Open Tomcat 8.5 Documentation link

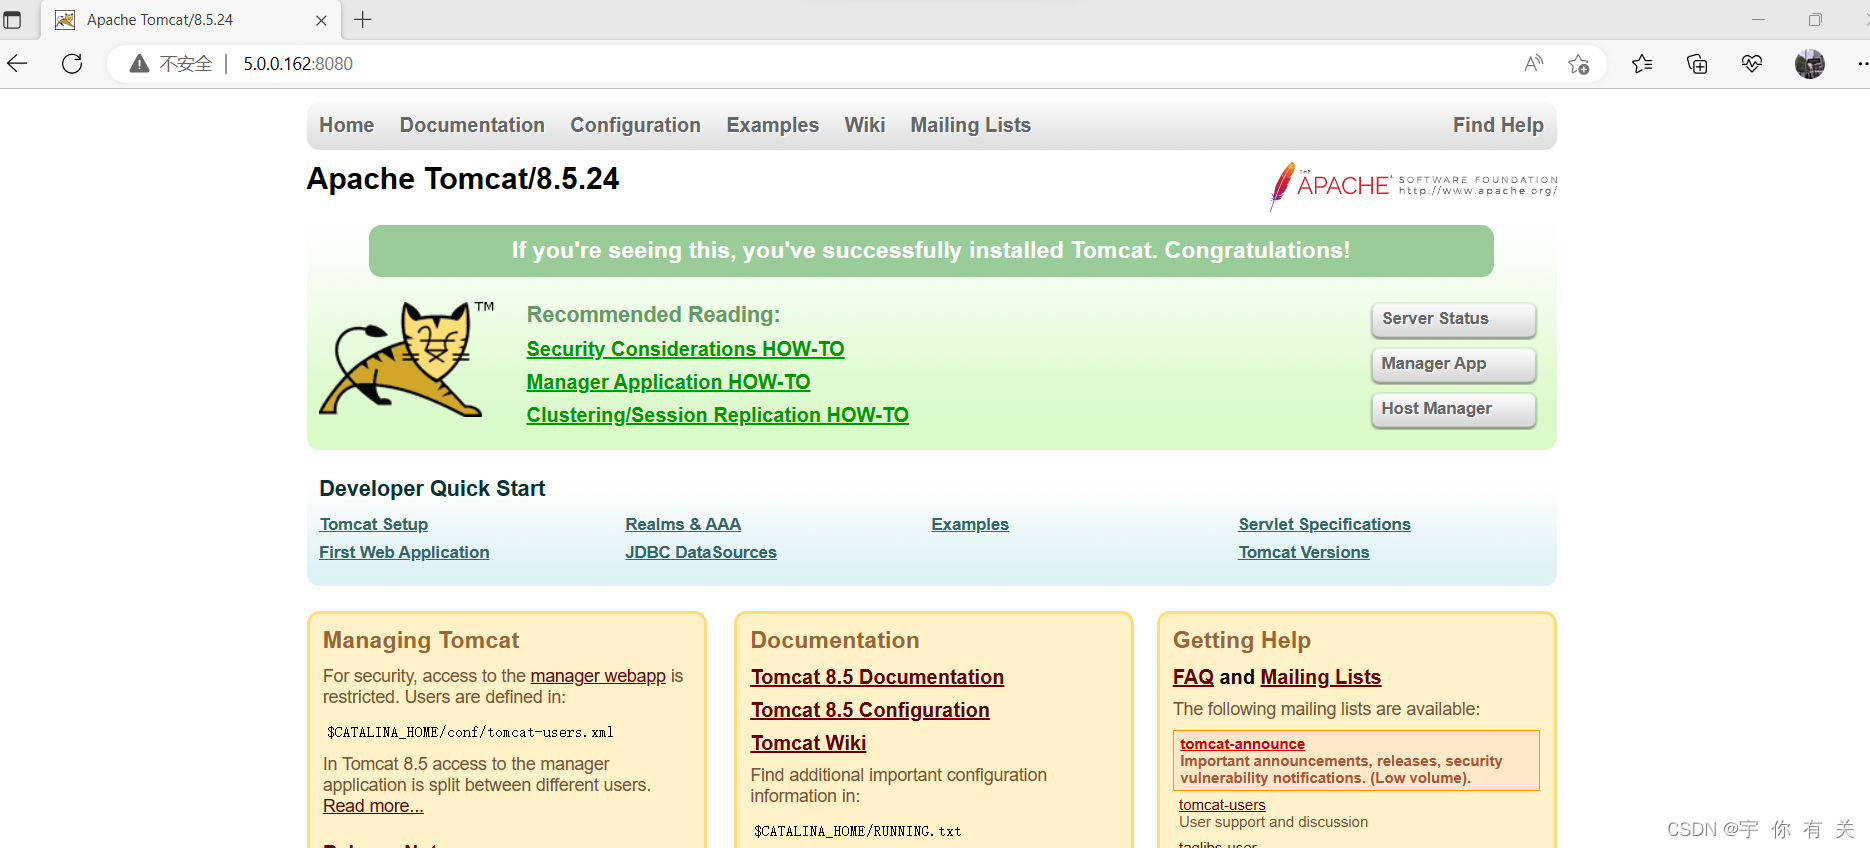(x=877, y=677)
